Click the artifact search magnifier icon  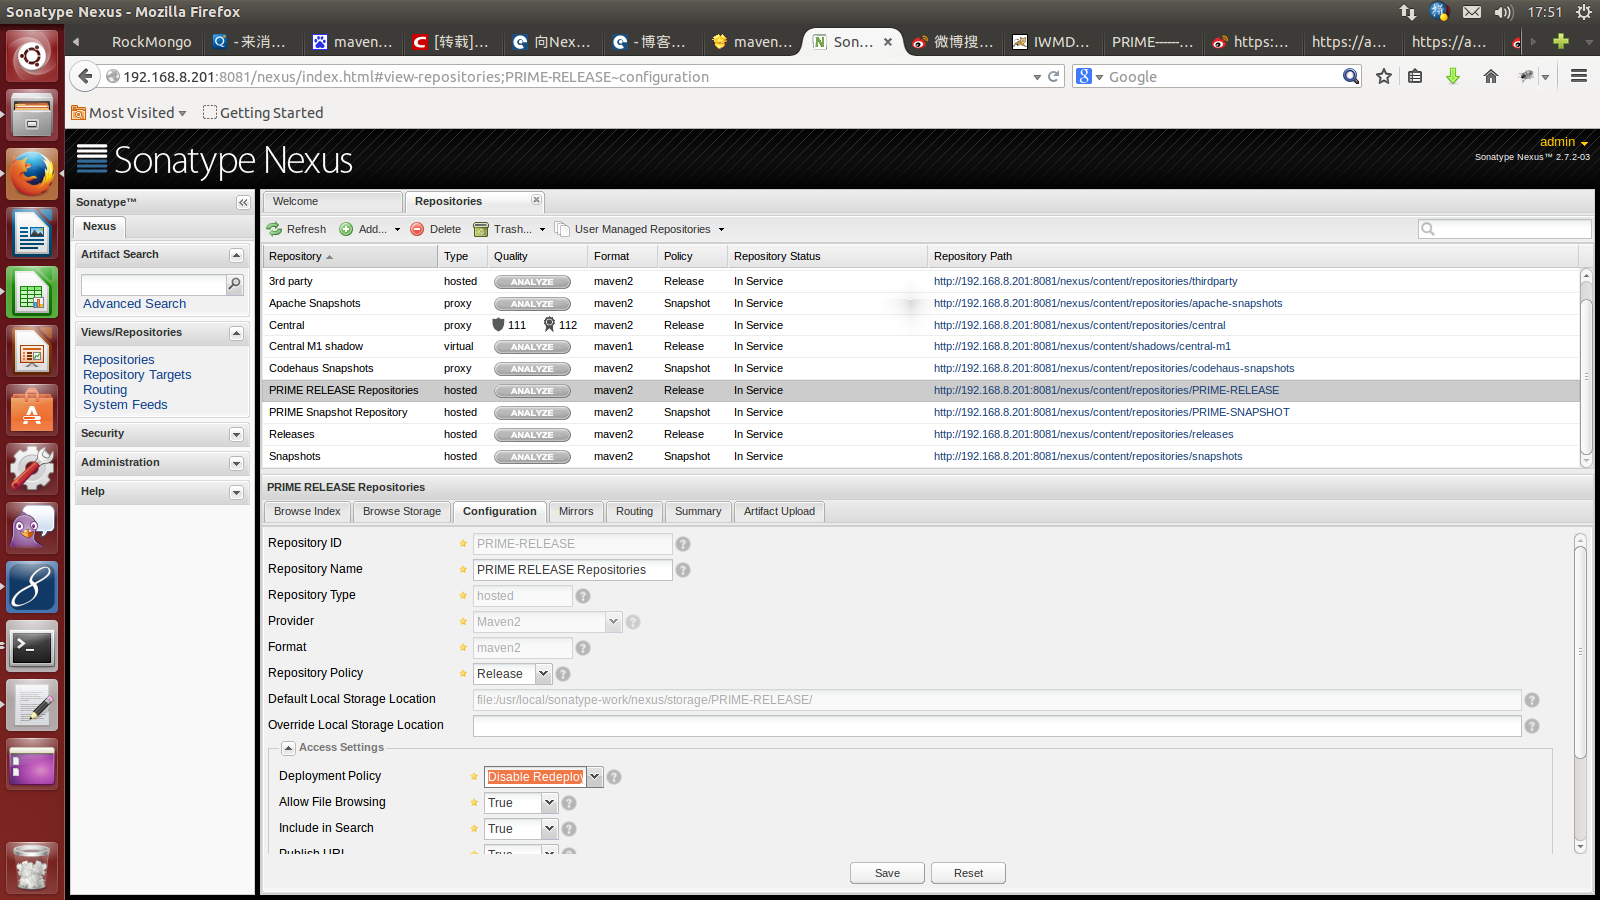[x=235, y=284]
